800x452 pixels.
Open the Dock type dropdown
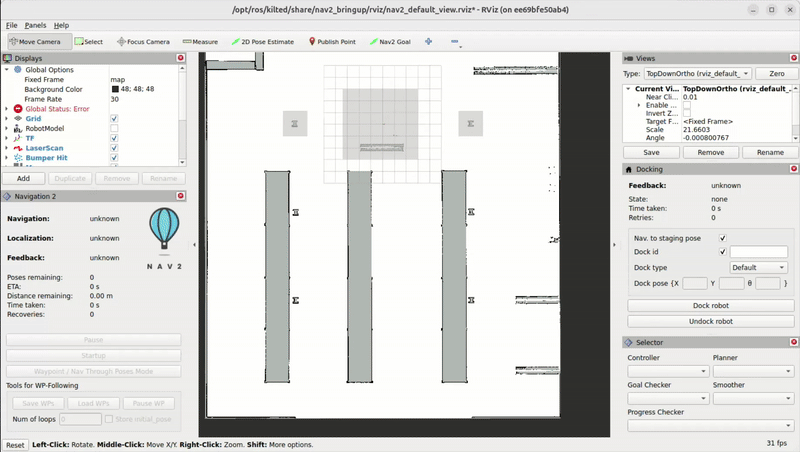[758, 268]
